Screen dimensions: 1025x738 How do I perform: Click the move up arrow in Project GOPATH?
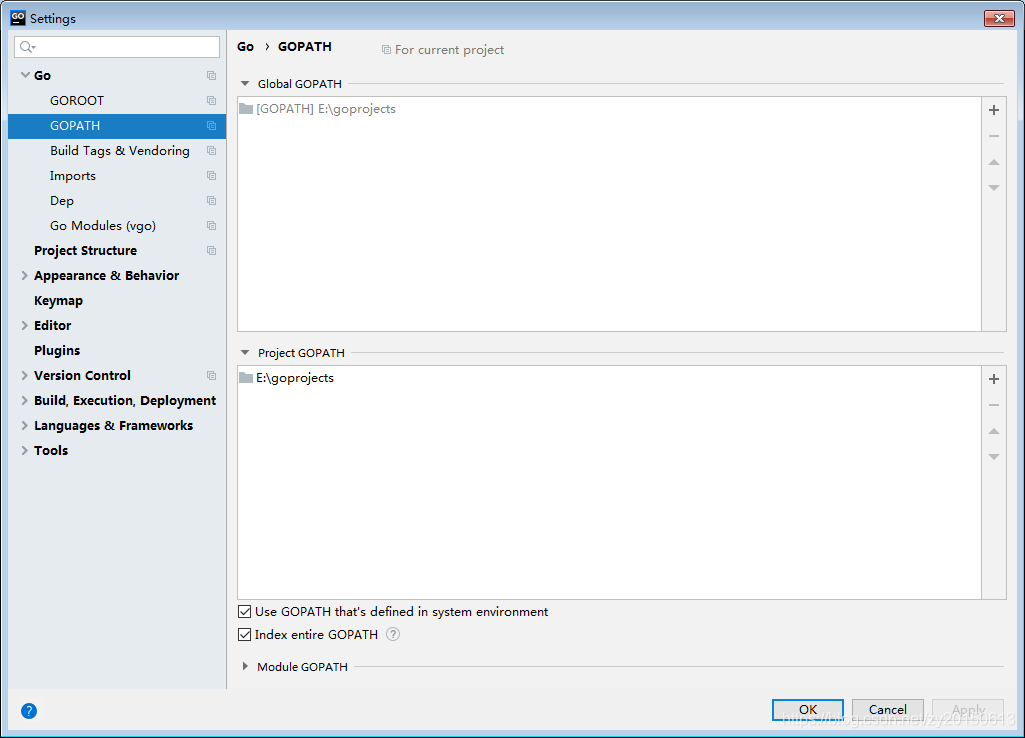pyautogui.click(x=994, y=431)
